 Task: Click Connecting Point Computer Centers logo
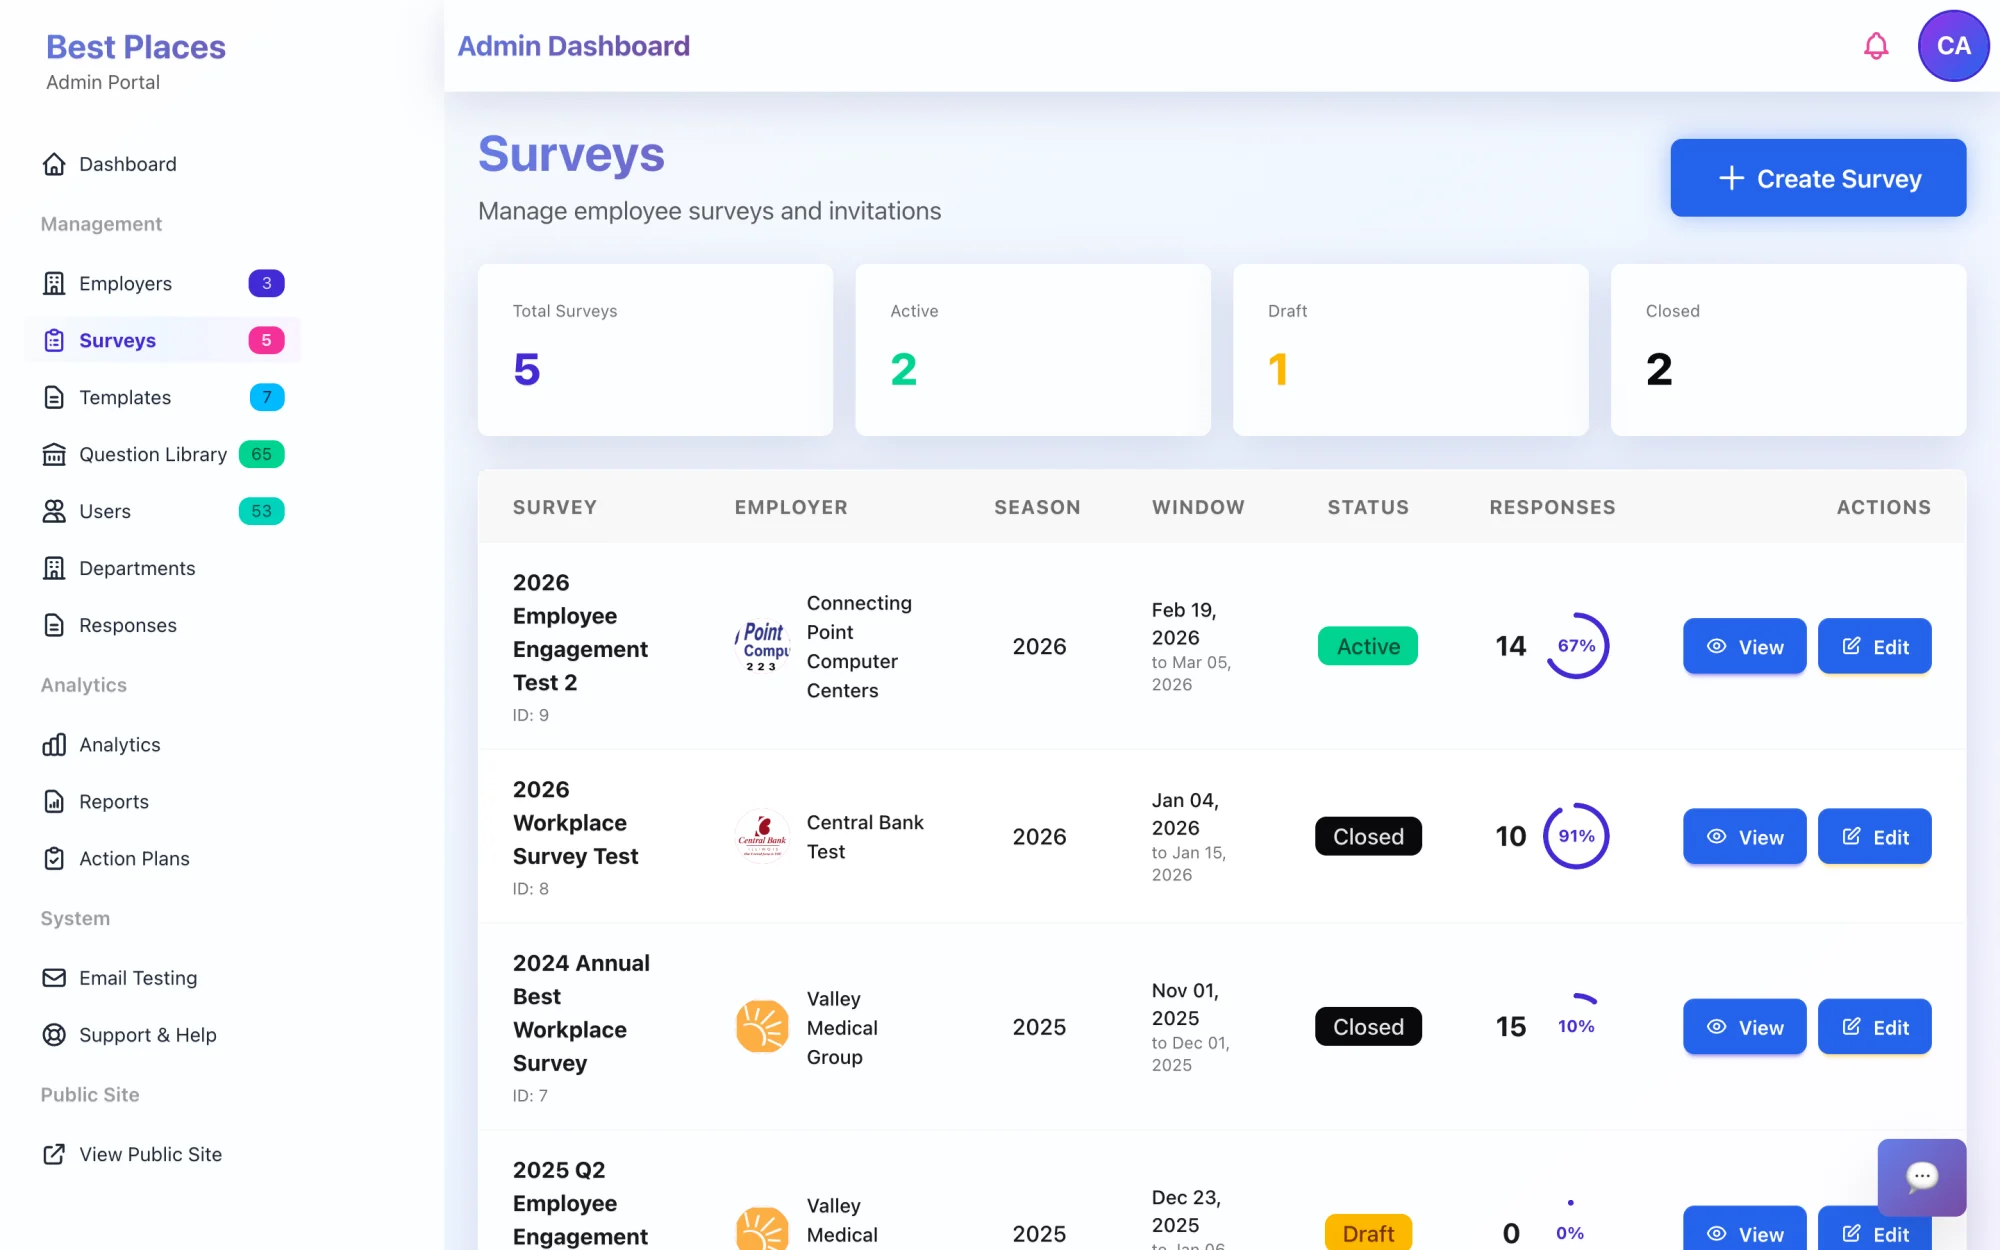coord(762,646)
